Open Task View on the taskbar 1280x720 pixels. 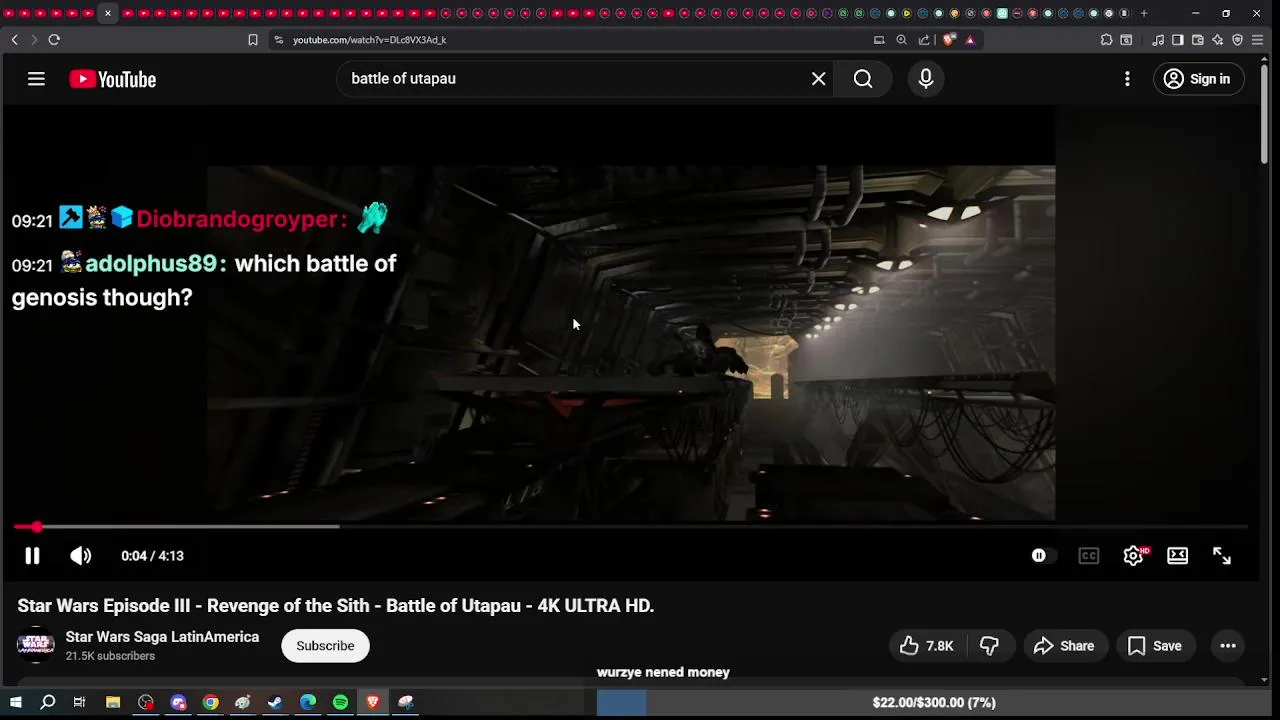point(79,703)
